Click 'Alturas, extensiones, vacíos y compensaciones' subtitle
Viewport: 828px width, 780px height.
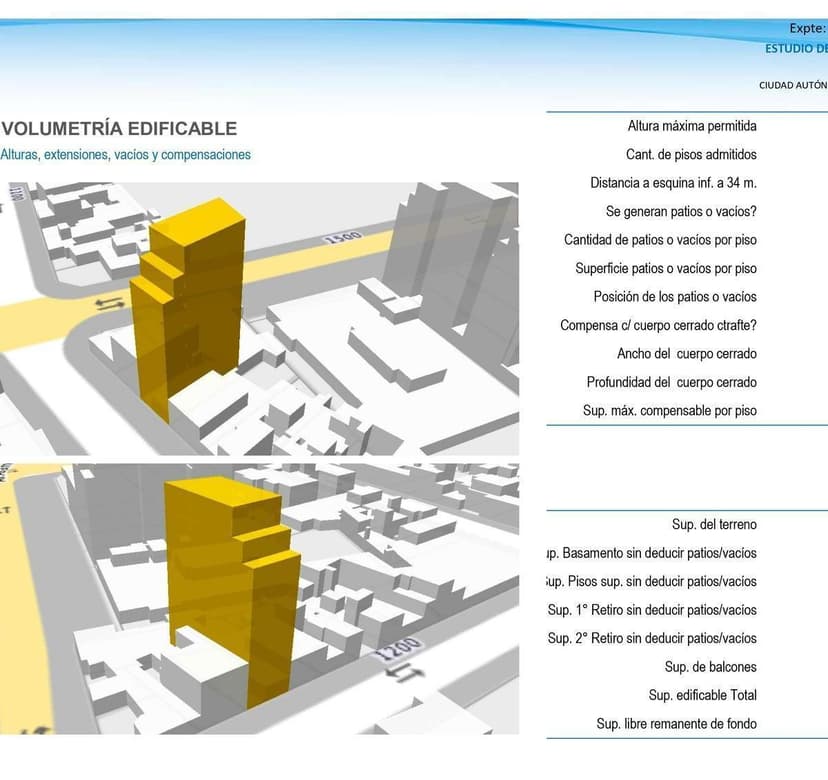coord(125,155)
